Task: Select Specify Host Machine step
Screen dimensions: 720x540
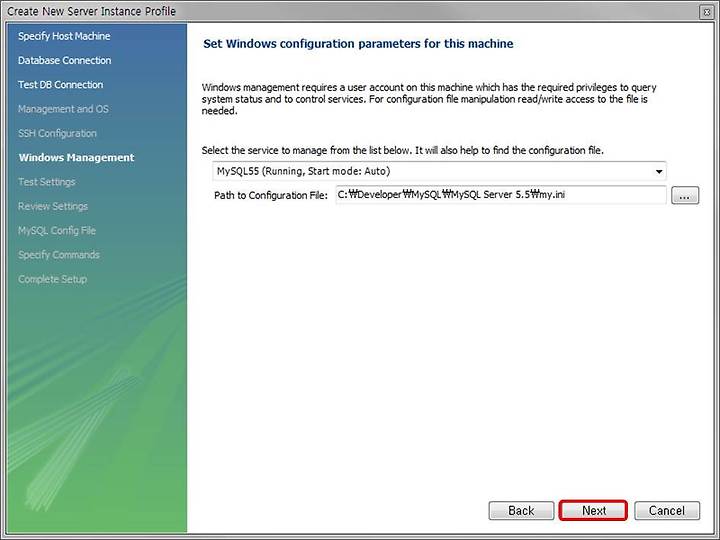Action: 64,36
